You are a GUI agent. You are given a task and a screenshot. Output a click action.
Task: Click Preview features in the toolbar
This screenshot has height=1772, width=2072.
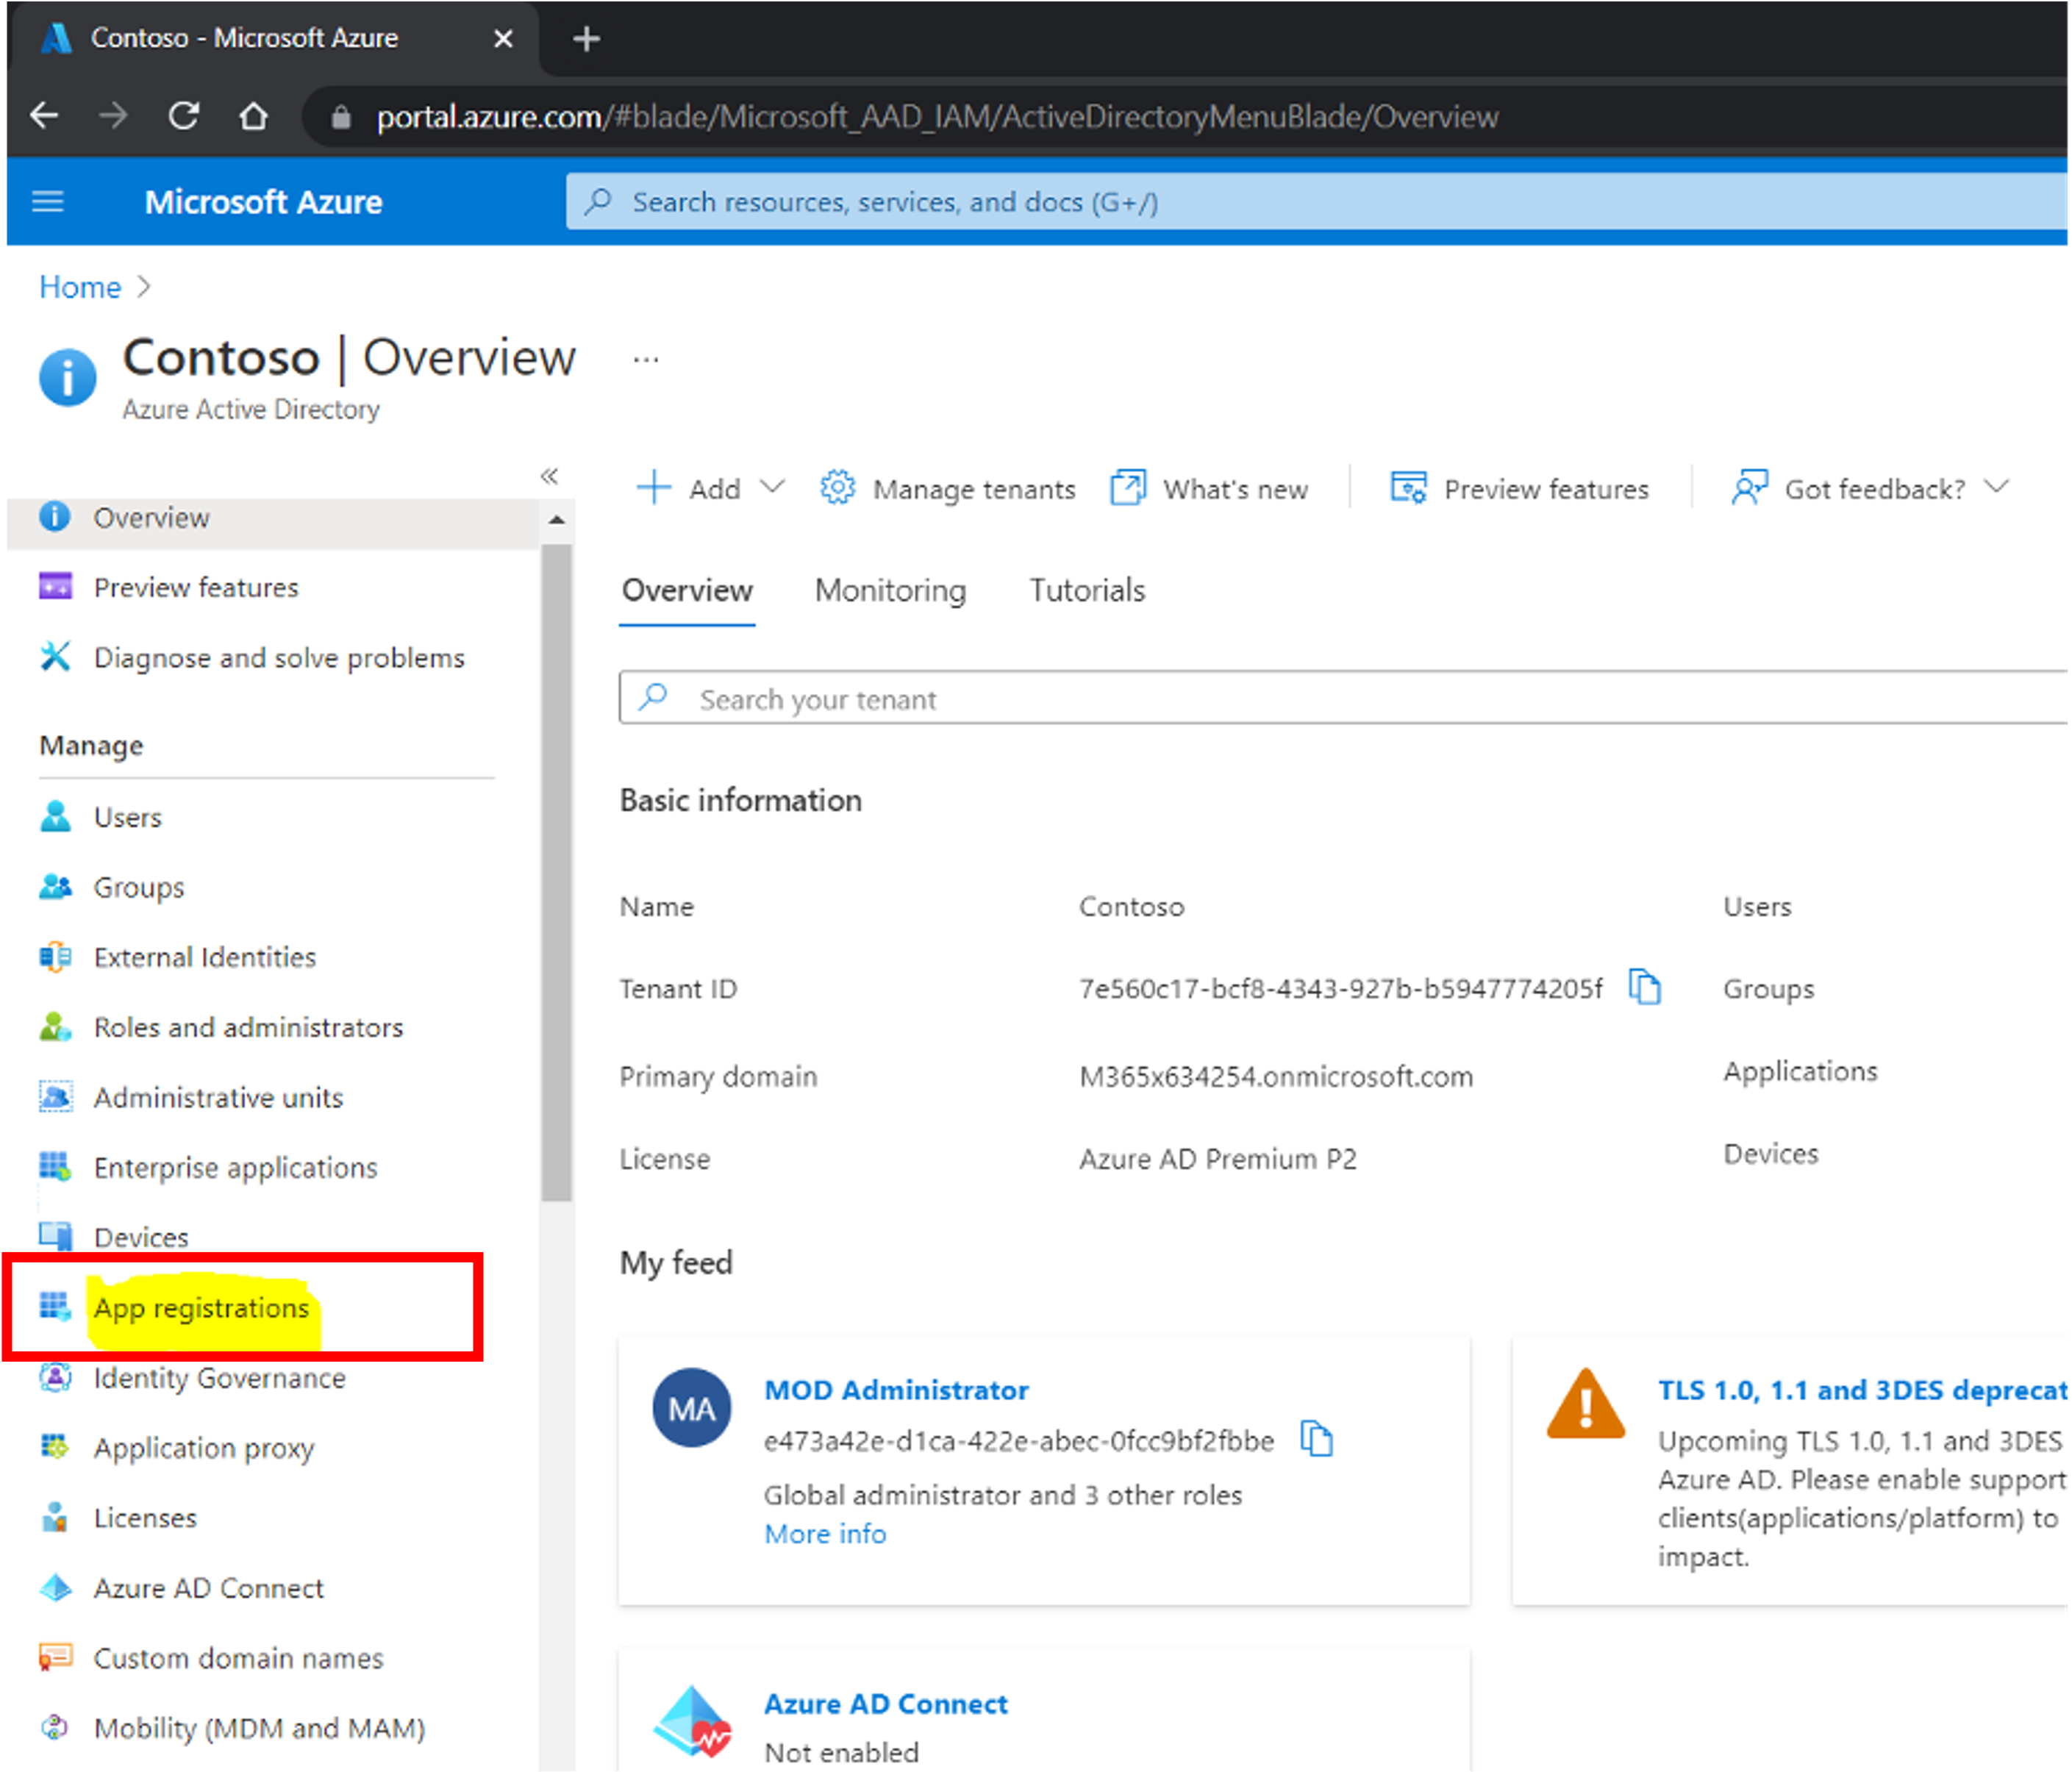coord(1519,489)
